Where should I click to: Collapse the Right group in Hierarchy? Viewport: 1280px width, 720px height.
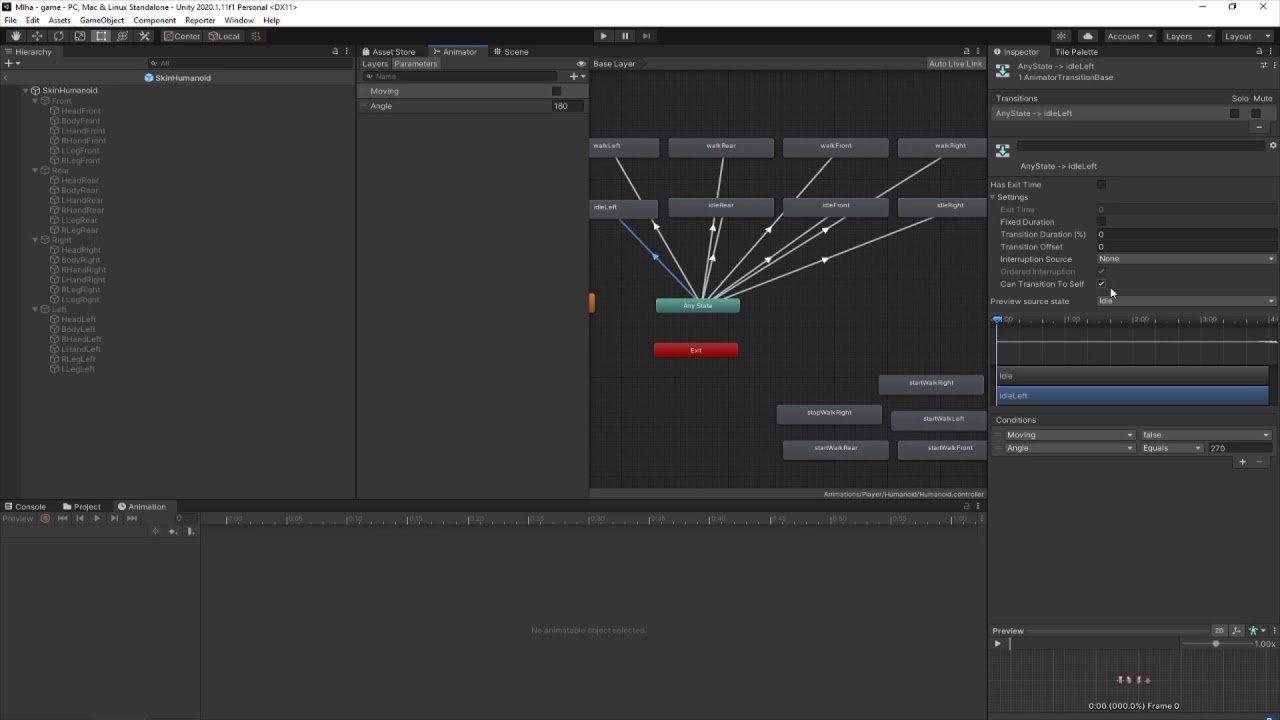pos(35,240)
